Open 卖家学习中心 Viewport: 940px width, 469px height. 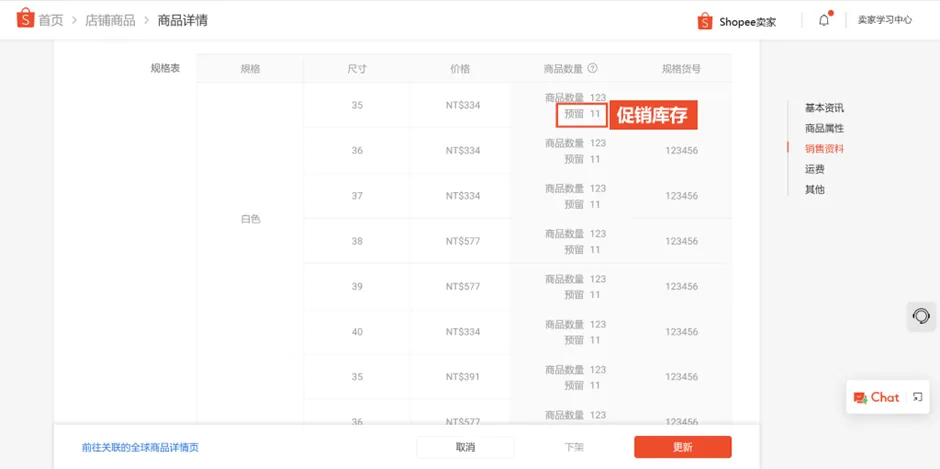point(885,20)
